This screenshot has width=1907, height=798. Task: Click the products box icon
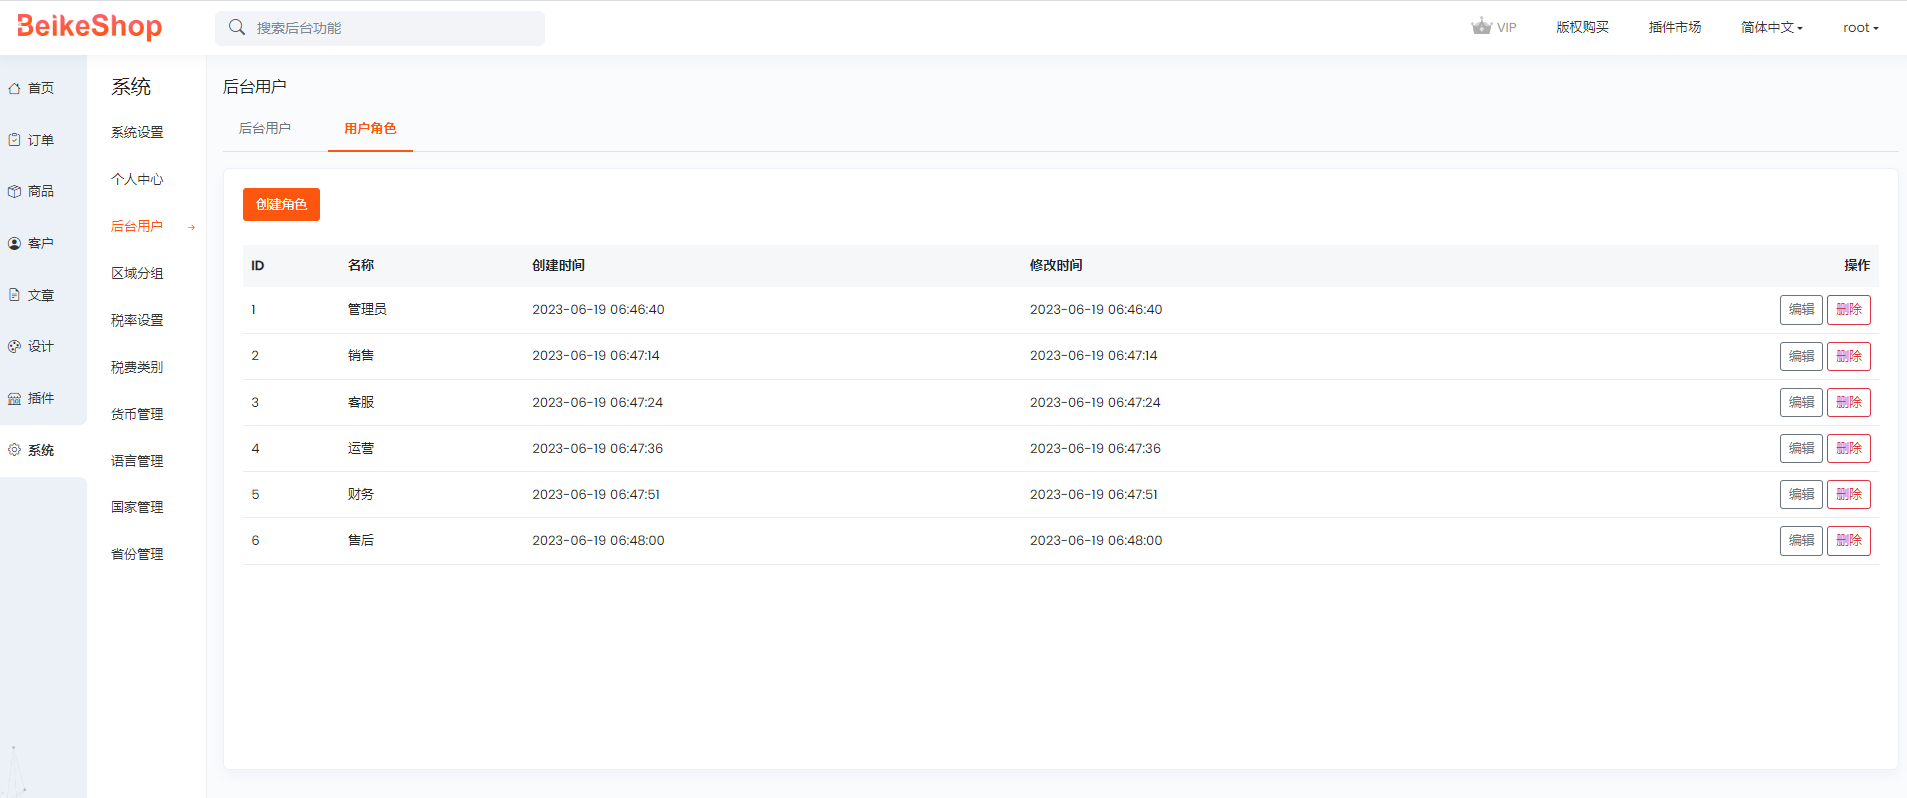coord(15,192)
